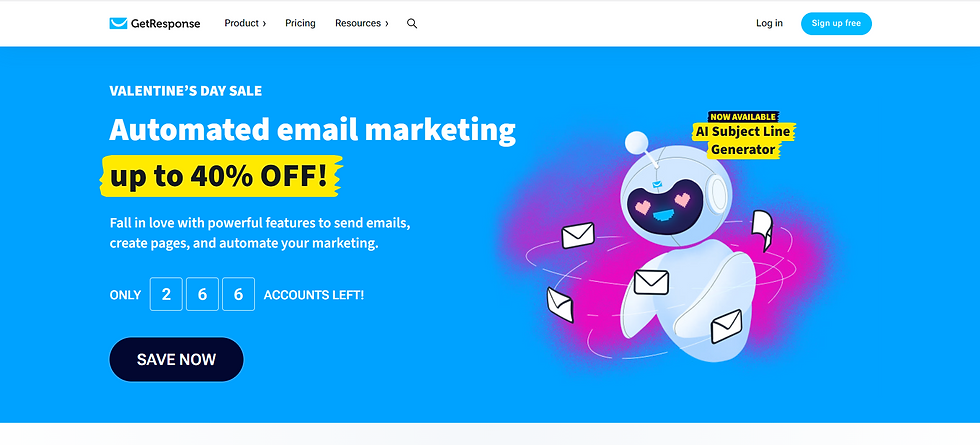This screenshot has width=980, height=445.
Task: Click the SAVE NOW button
Action: 176,359
